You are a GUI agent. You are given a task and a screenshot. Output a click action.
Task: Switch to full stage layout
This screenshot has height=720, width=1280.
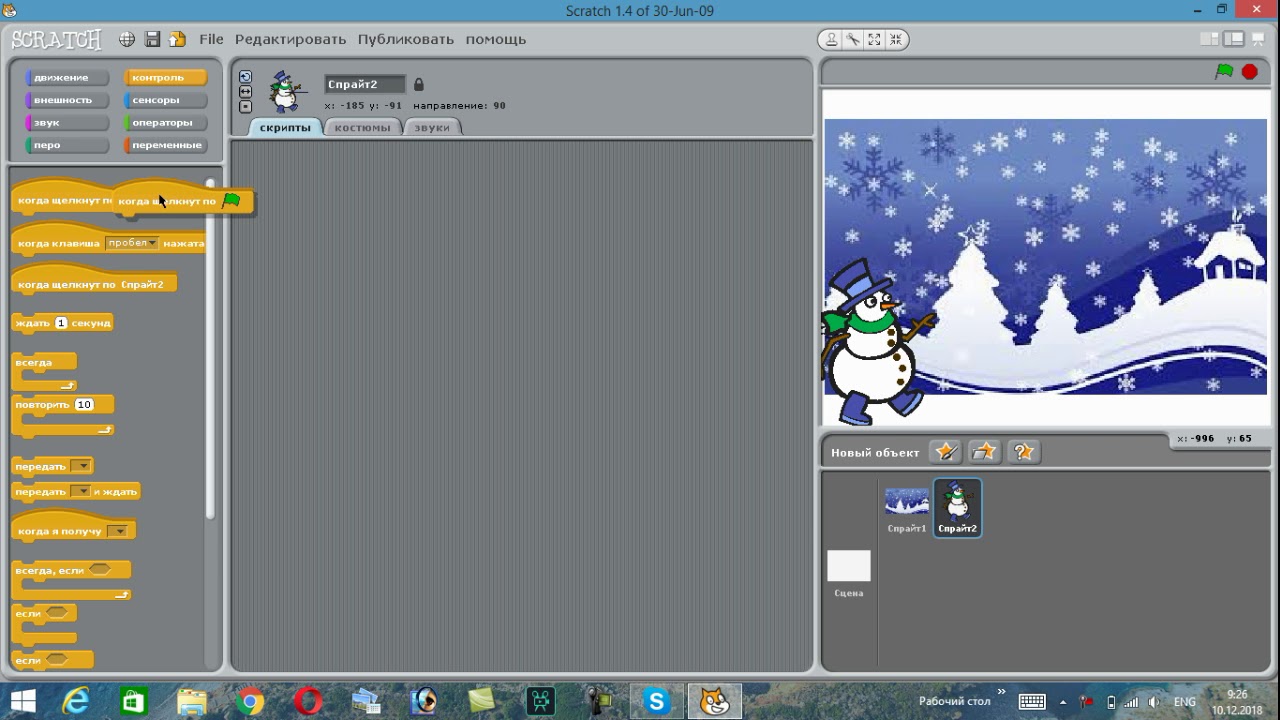click(x=1234, y=39)
